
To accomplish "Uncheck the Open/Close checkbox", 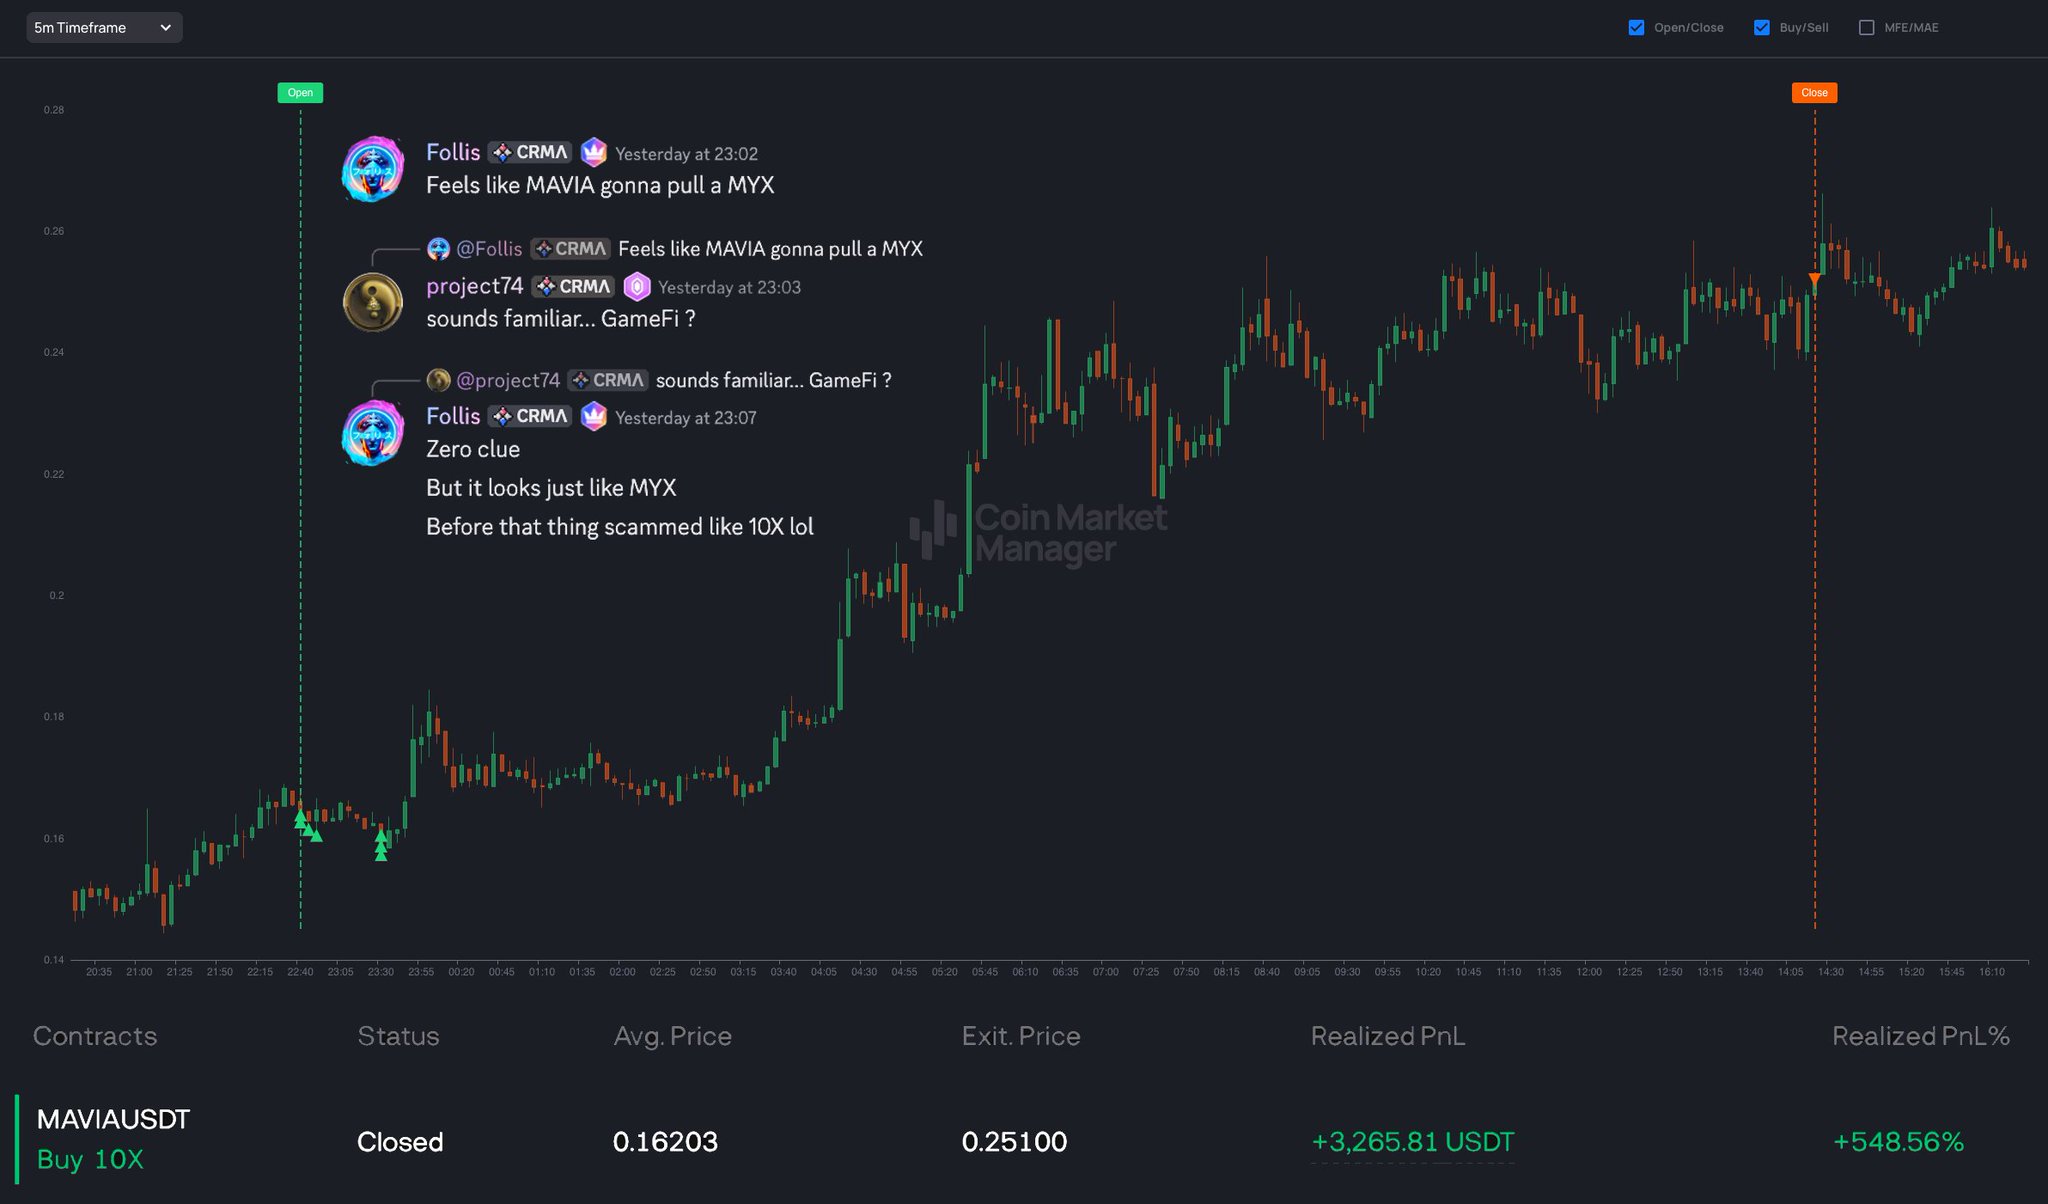I will (1636, 28).
